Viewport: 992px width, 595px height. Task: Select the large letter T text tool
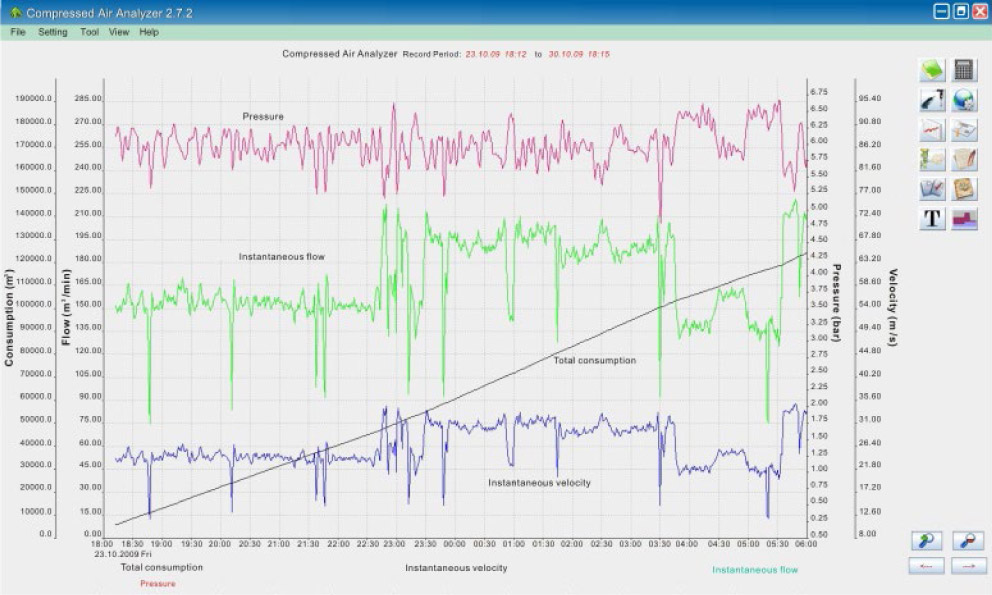coord(932,219)
